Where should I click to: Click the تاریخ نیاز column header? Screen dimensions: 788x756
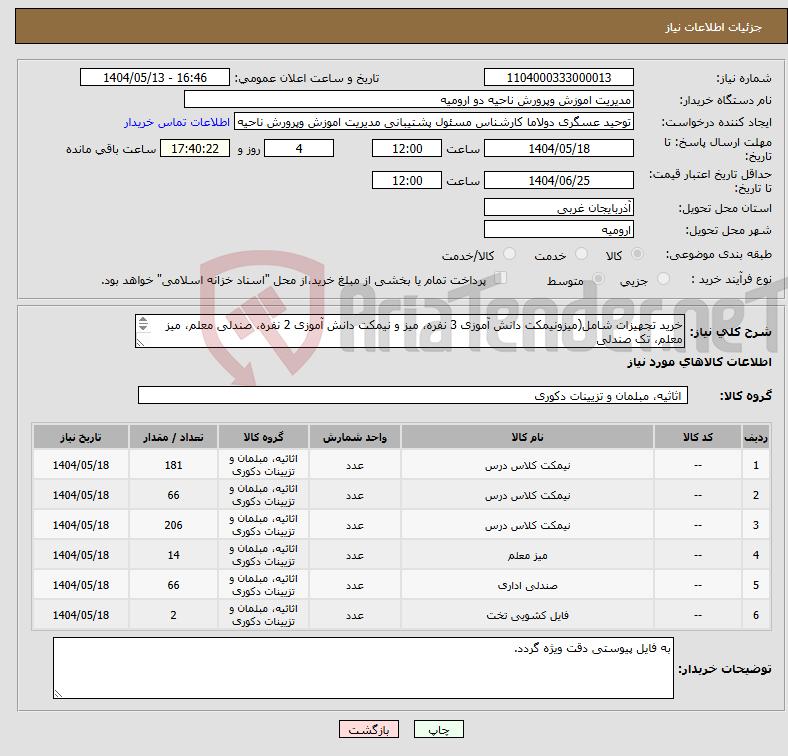pos(81,437)
